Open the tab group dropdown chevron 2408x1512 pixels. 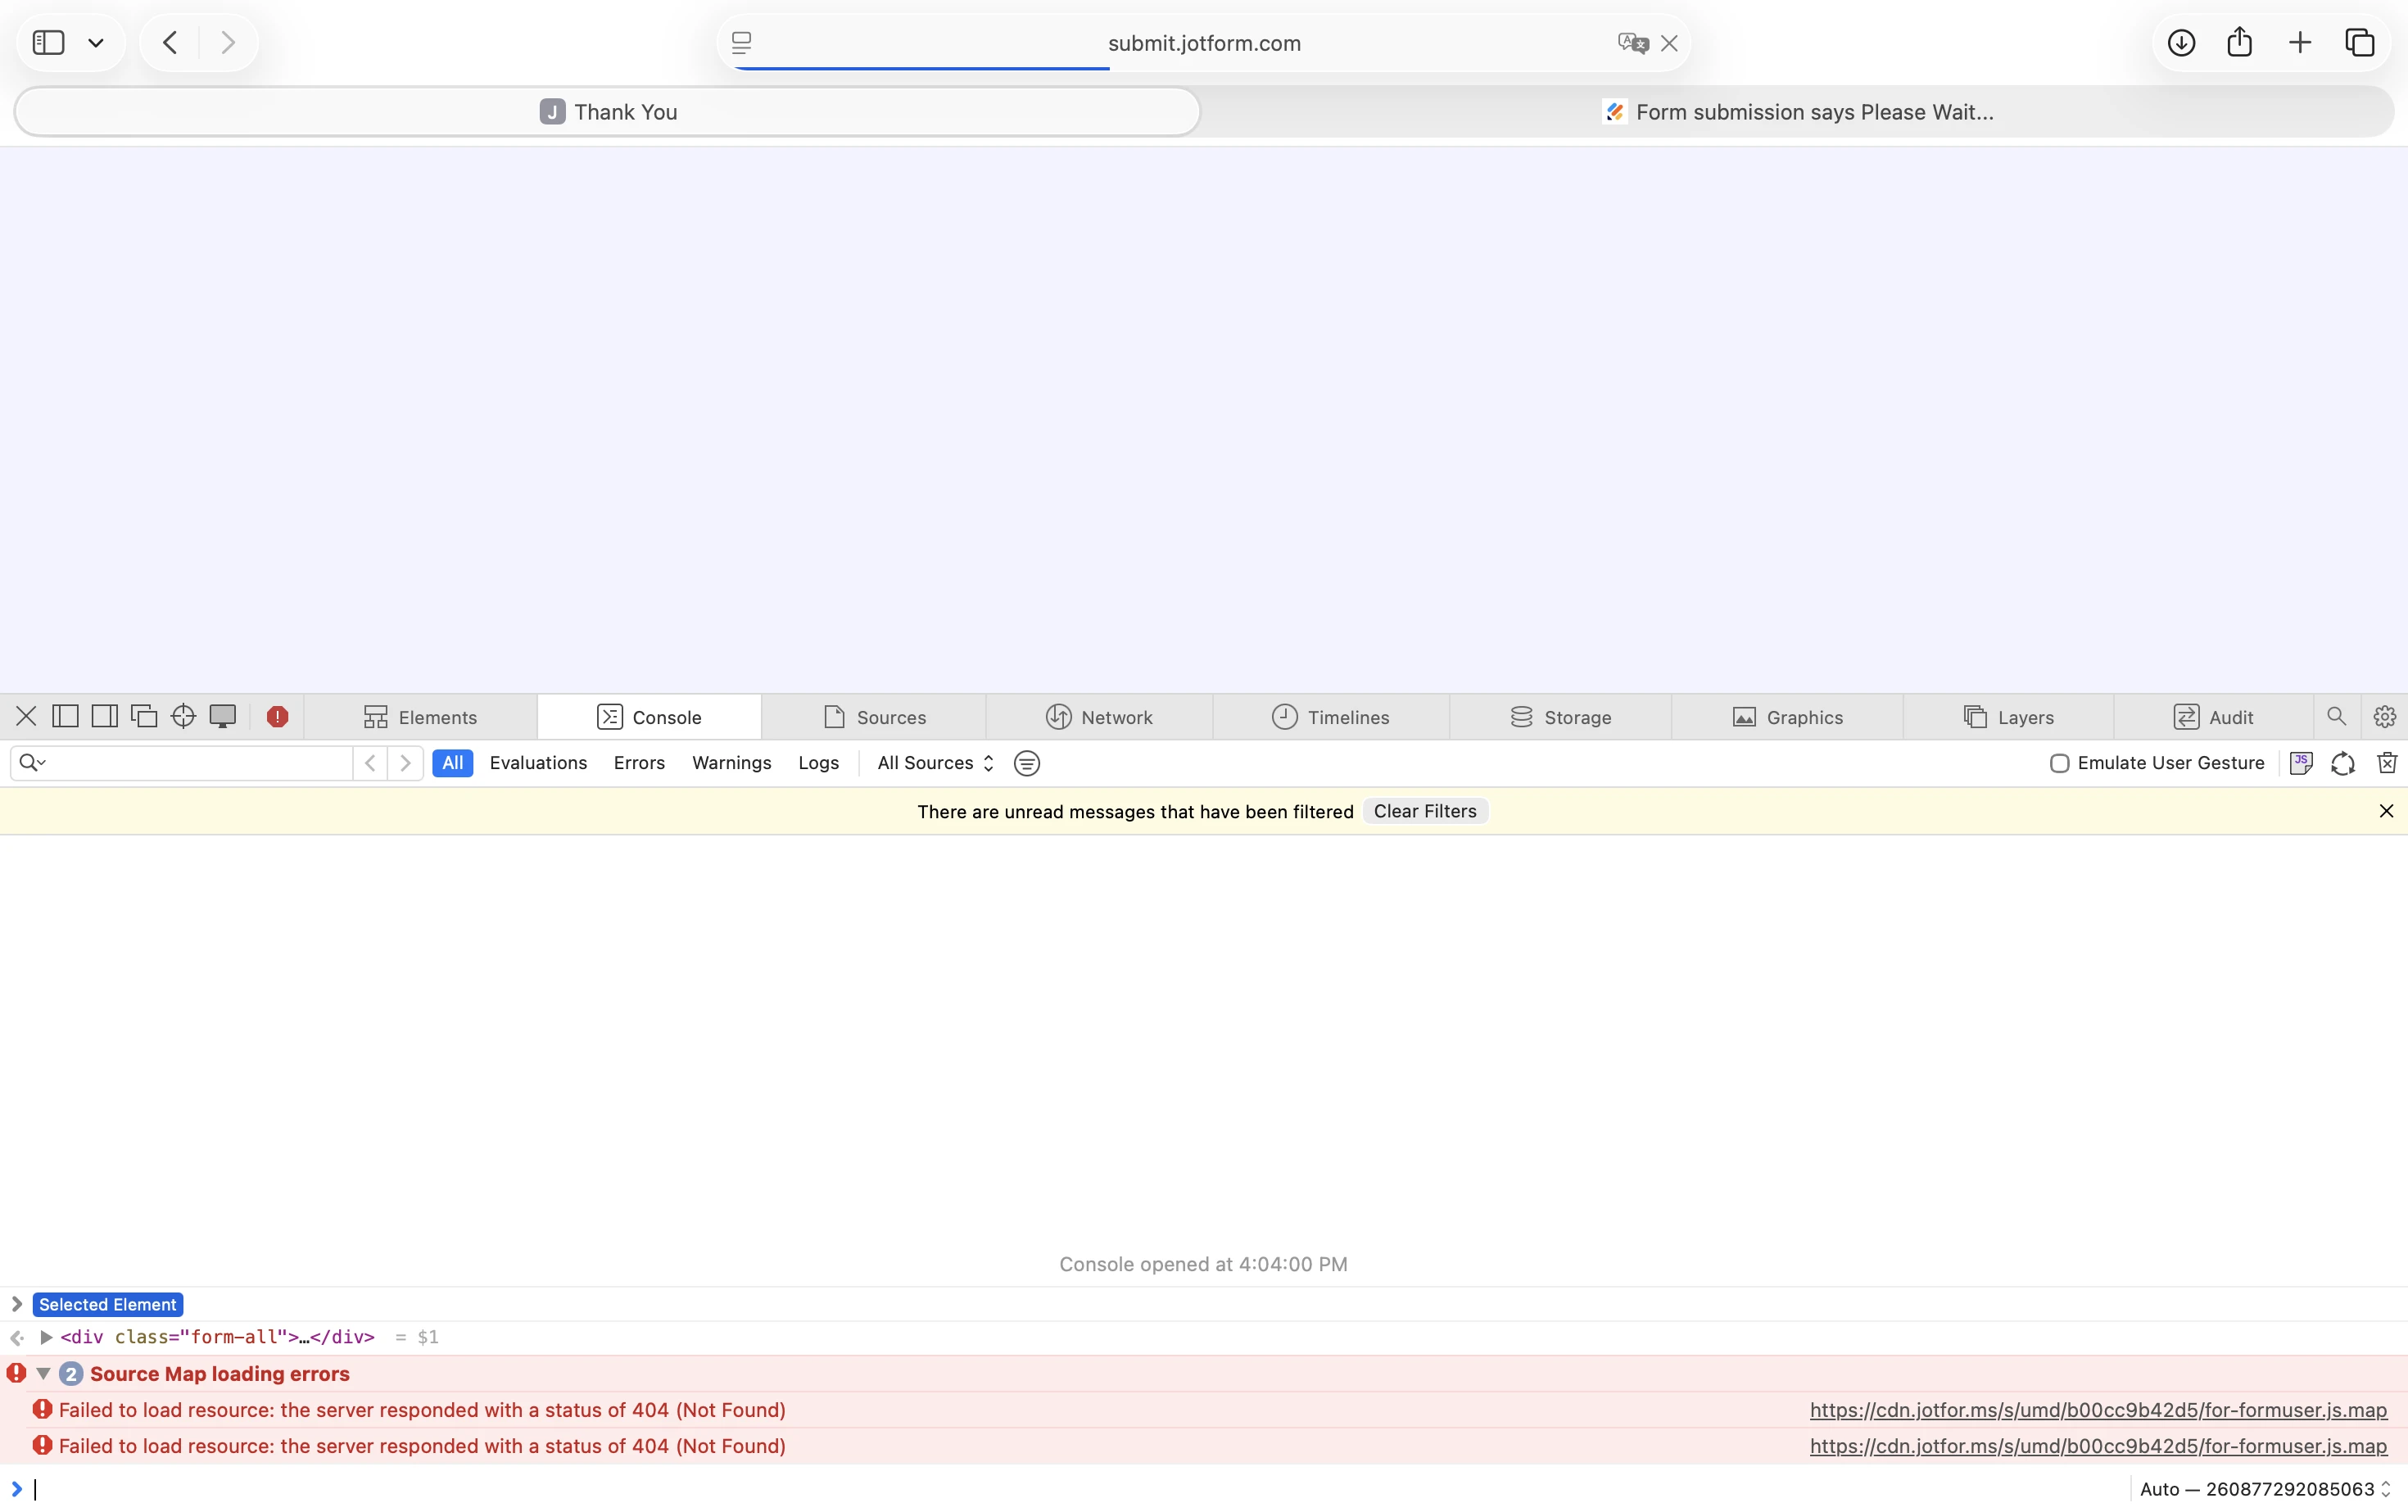click(x=96, y=43)
